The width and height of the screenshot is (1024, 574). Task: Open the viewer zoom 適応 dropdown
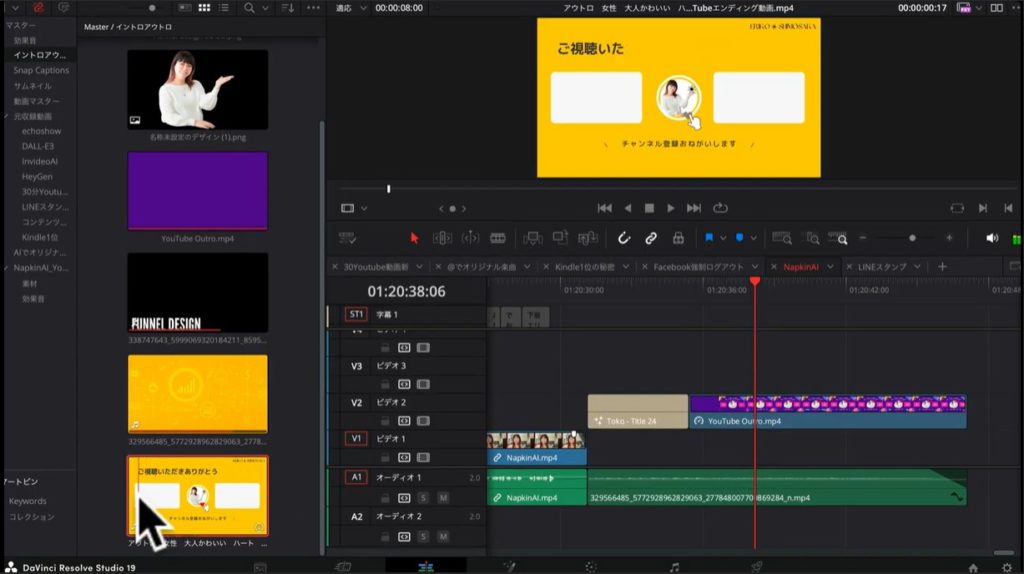[349, 7]
